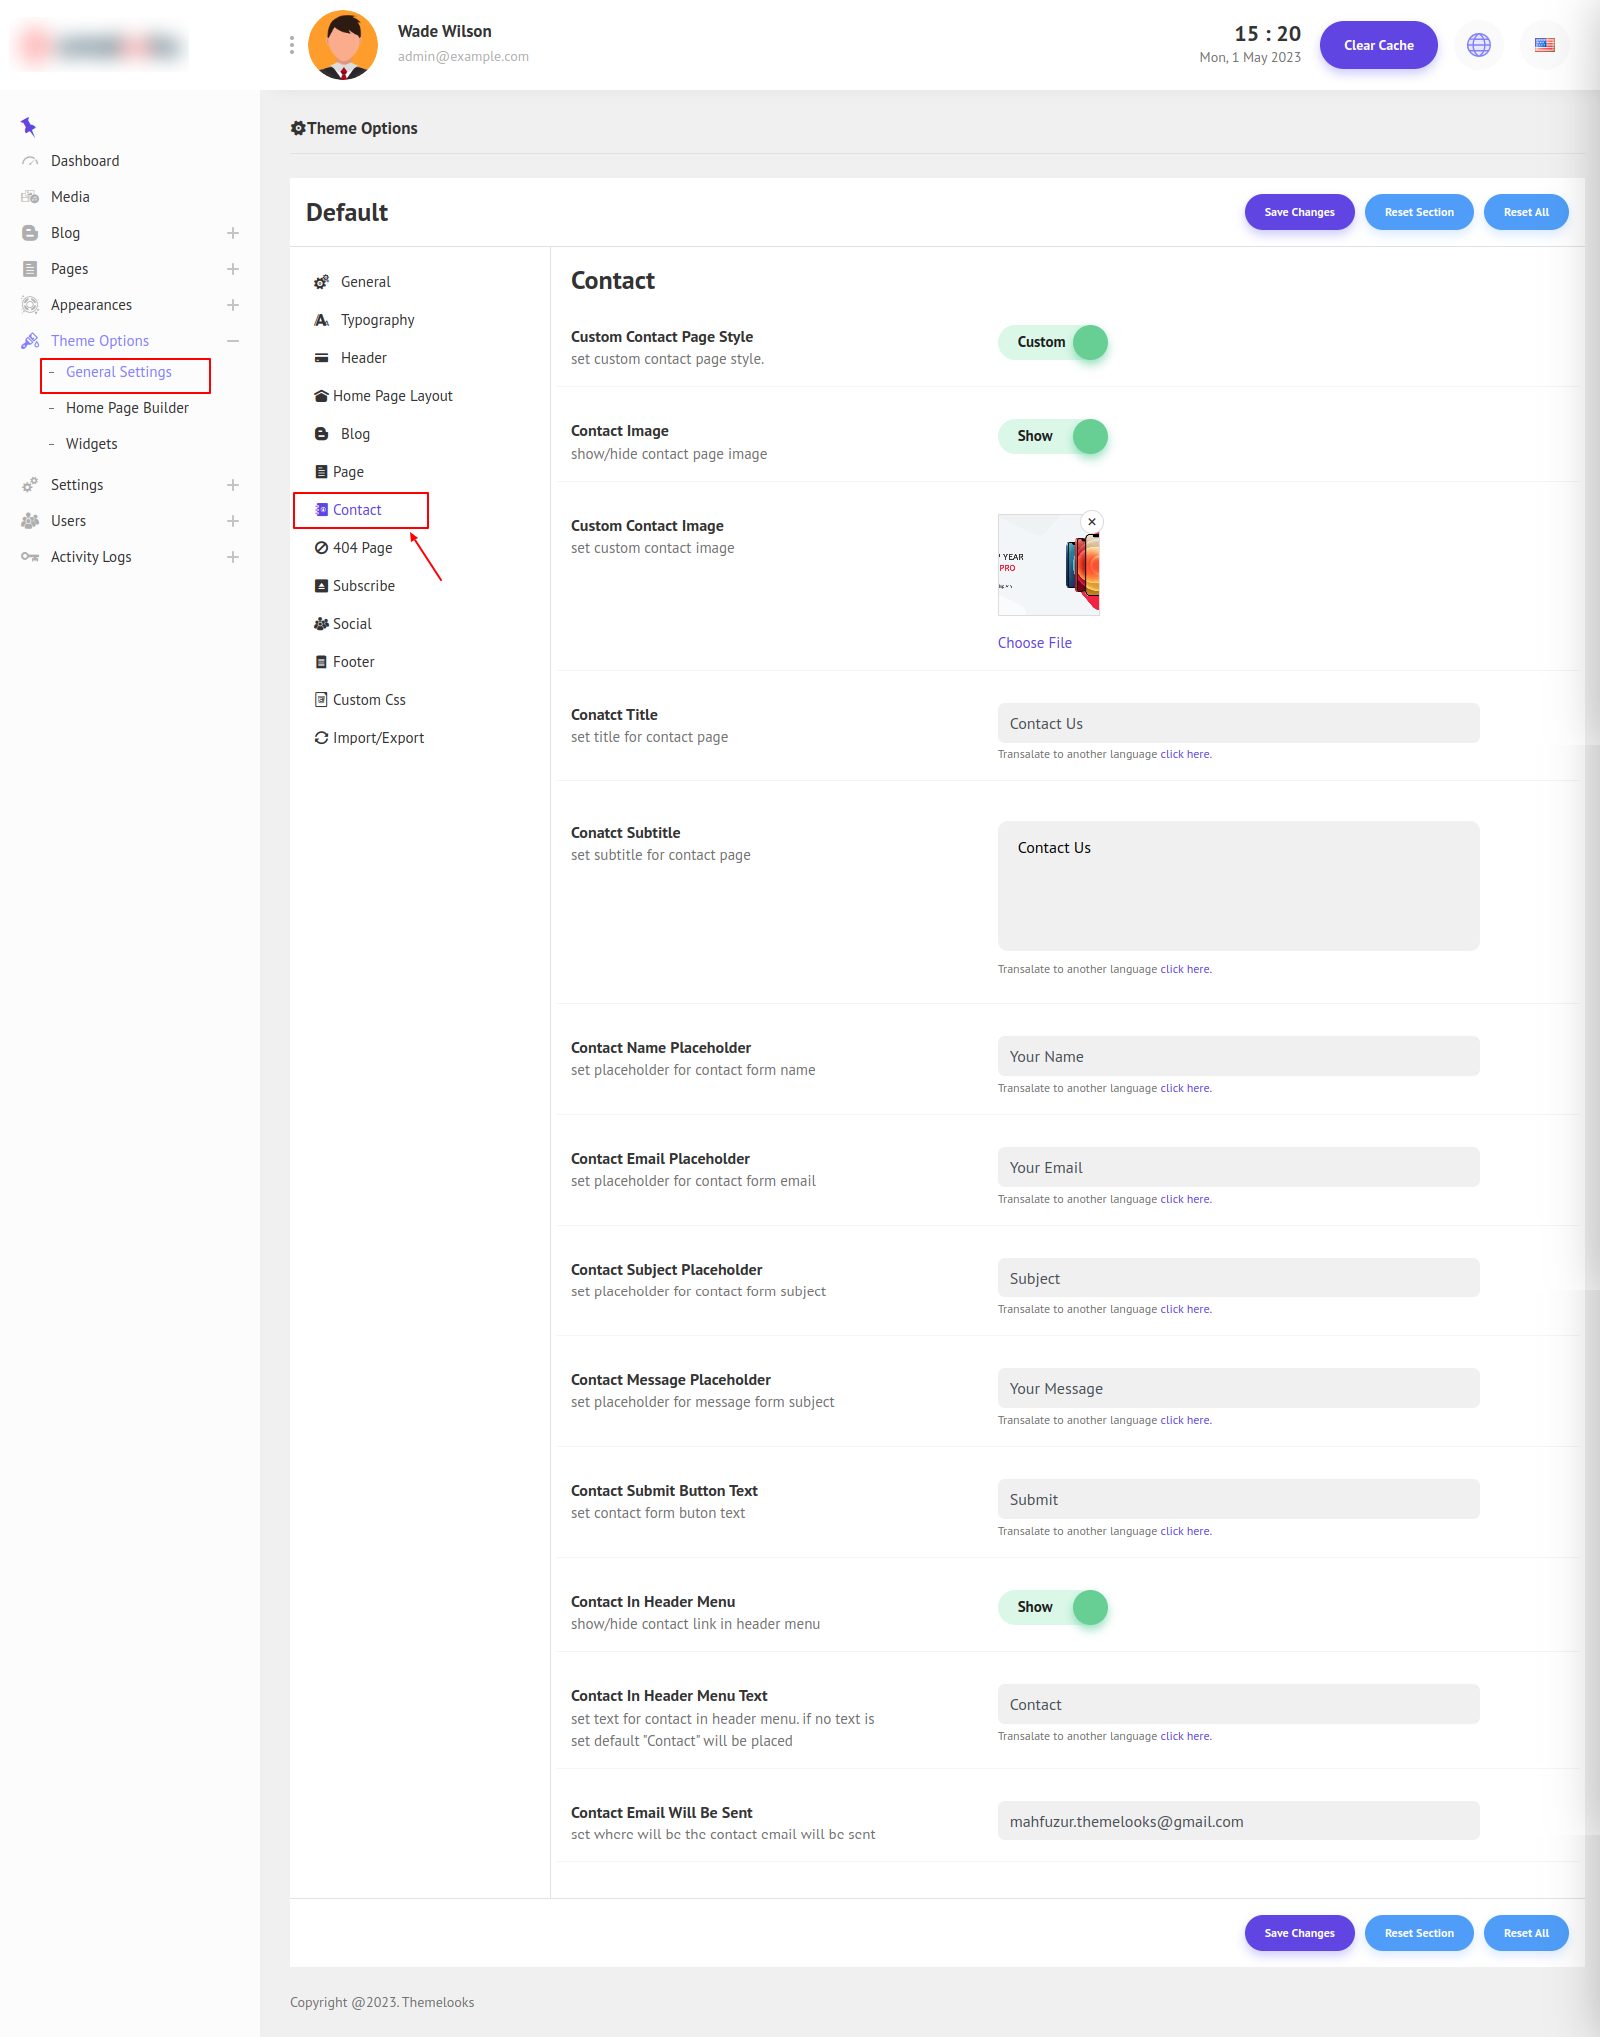Image resolution: width=1600 pixels, height=2037 pixels.
Task: Click the globe icon in top bar
Action: [1478, 45]
